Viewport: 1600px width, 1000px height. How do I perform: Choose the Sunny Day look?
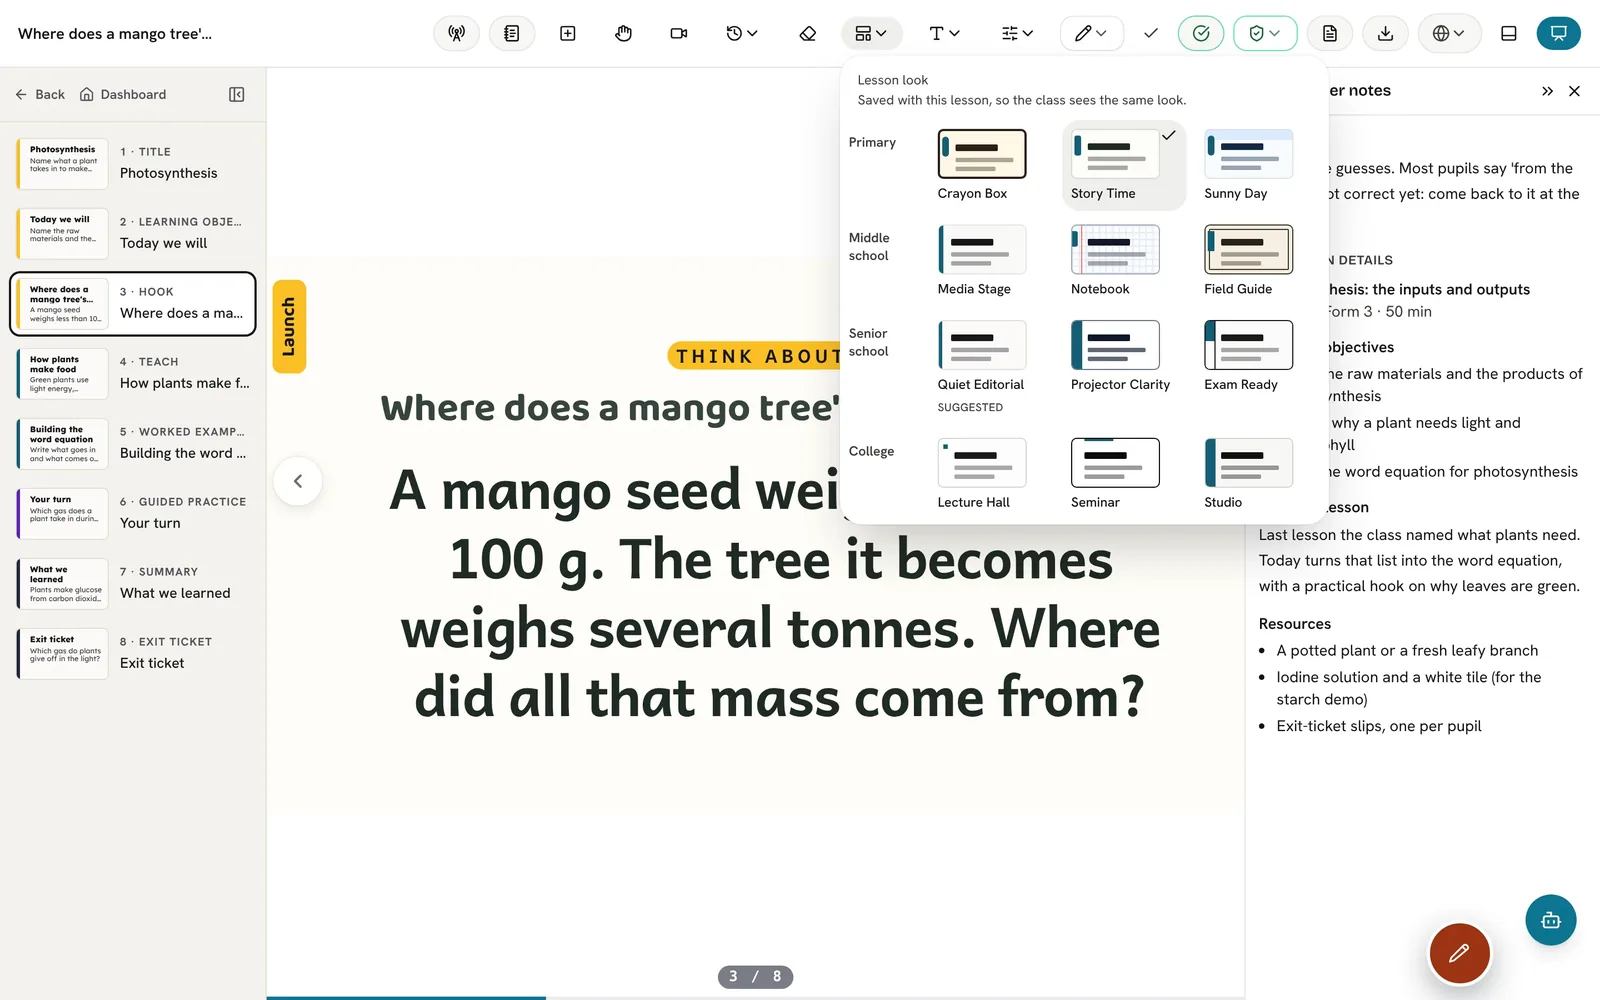(1249, 165)
